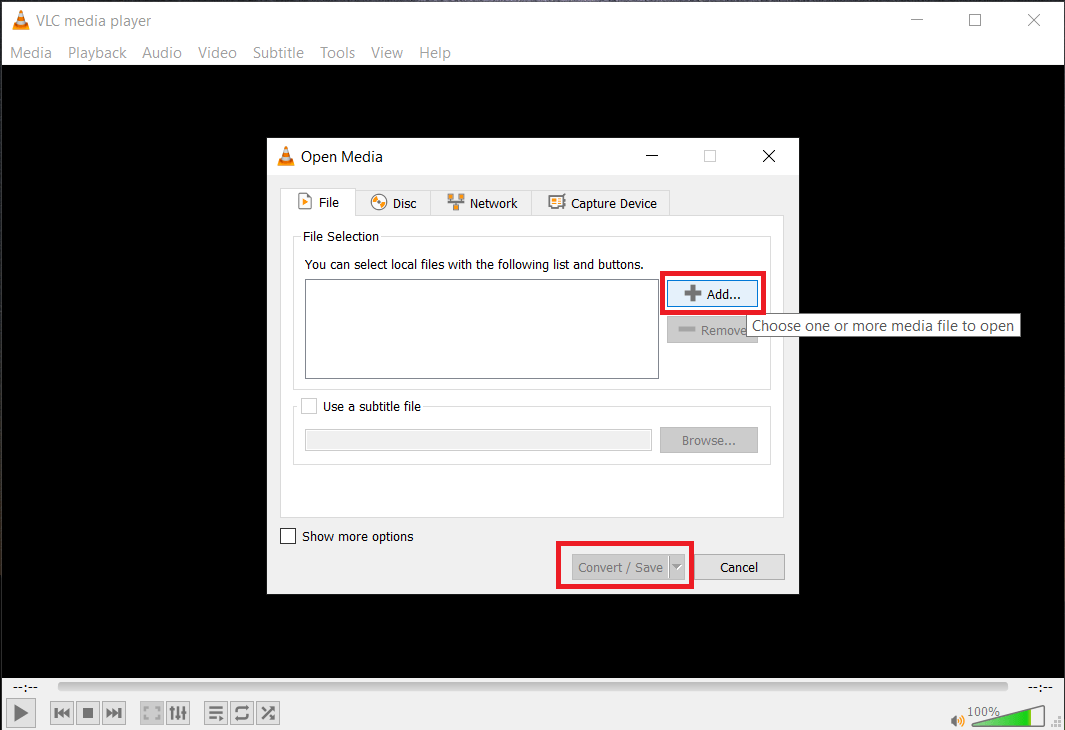Mute audio via the speaker icon
1065x730 pixels.
957,719
